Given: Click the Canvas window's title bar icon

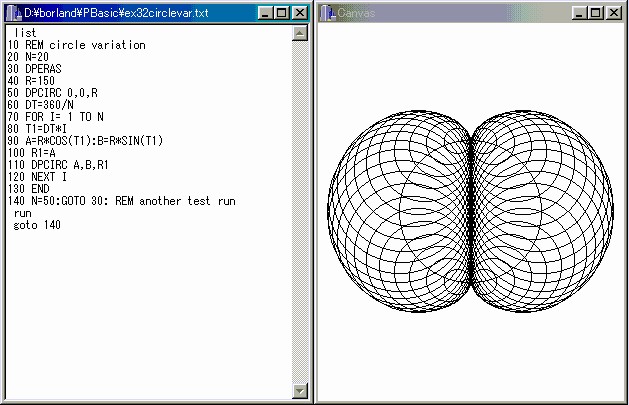Looking at the screenshot, I should click(328, 13).
